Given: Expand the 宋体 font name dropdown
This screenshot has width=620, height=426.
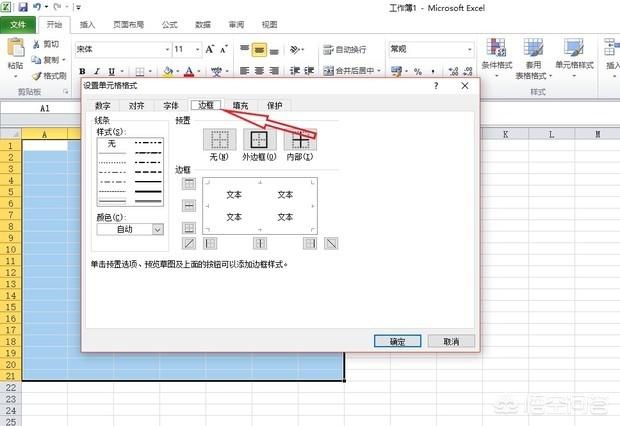Looking at the screenshot, I should click(166, 49).
